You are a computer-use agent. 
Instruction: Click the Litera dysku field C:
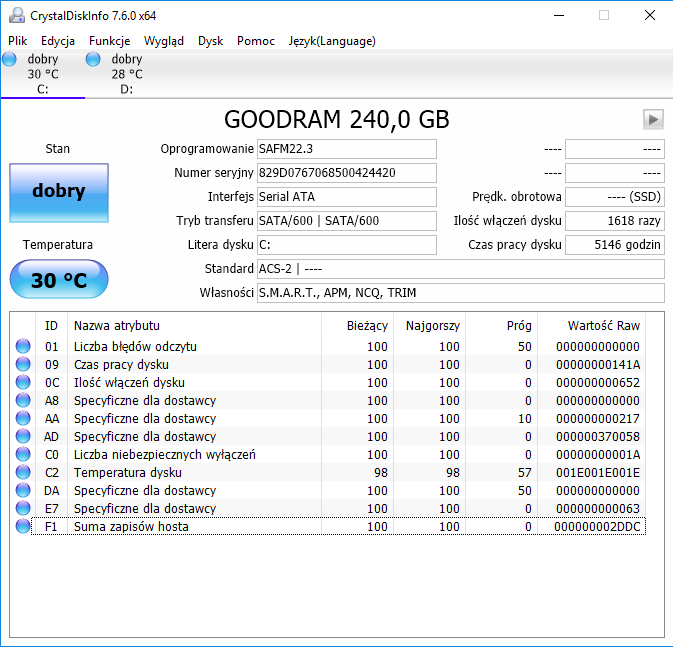347,245
